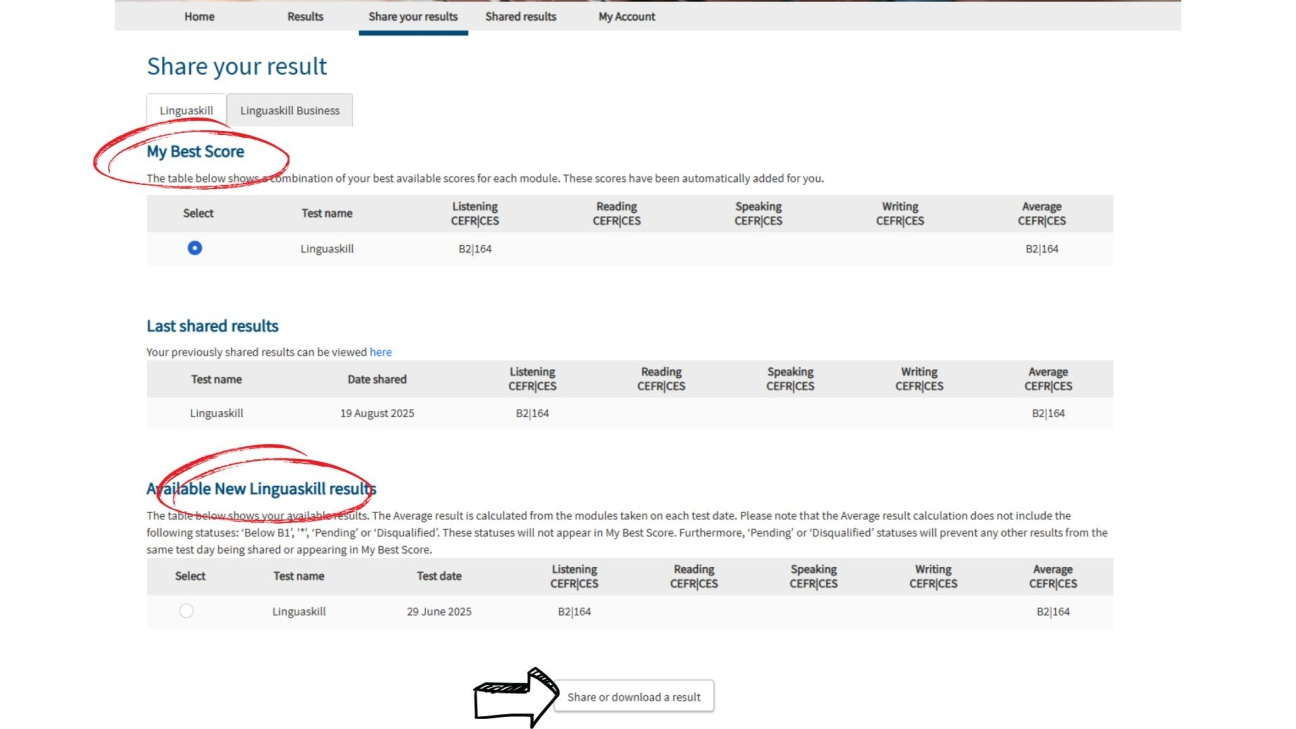Click the Last shared results heading

point(212,326)
